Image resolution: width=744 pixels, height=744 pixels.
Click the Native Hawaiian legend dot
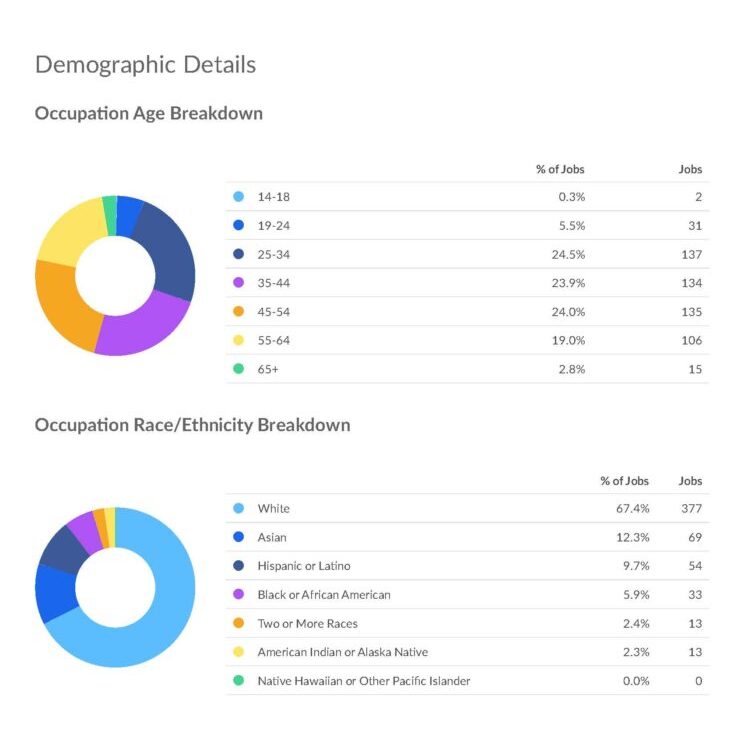[x=238, y=681]
